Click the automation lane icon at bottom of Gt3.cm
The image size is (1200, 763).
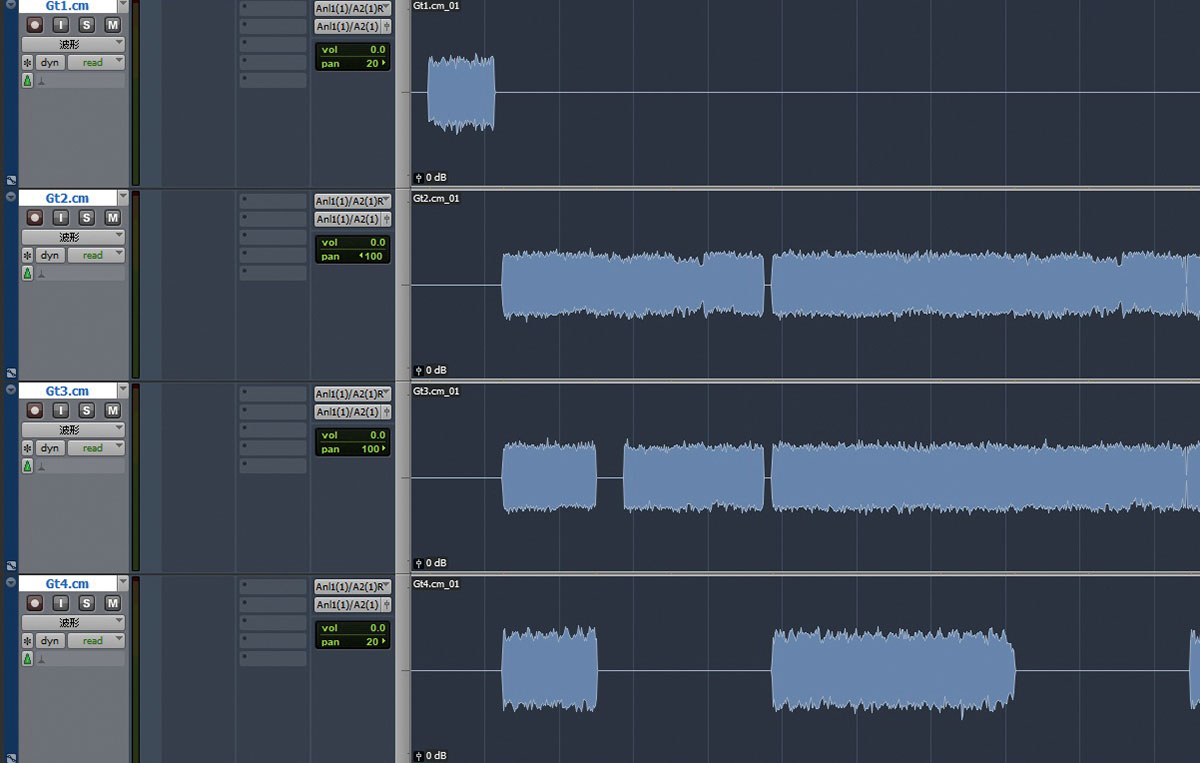click(x=10, y=567)
